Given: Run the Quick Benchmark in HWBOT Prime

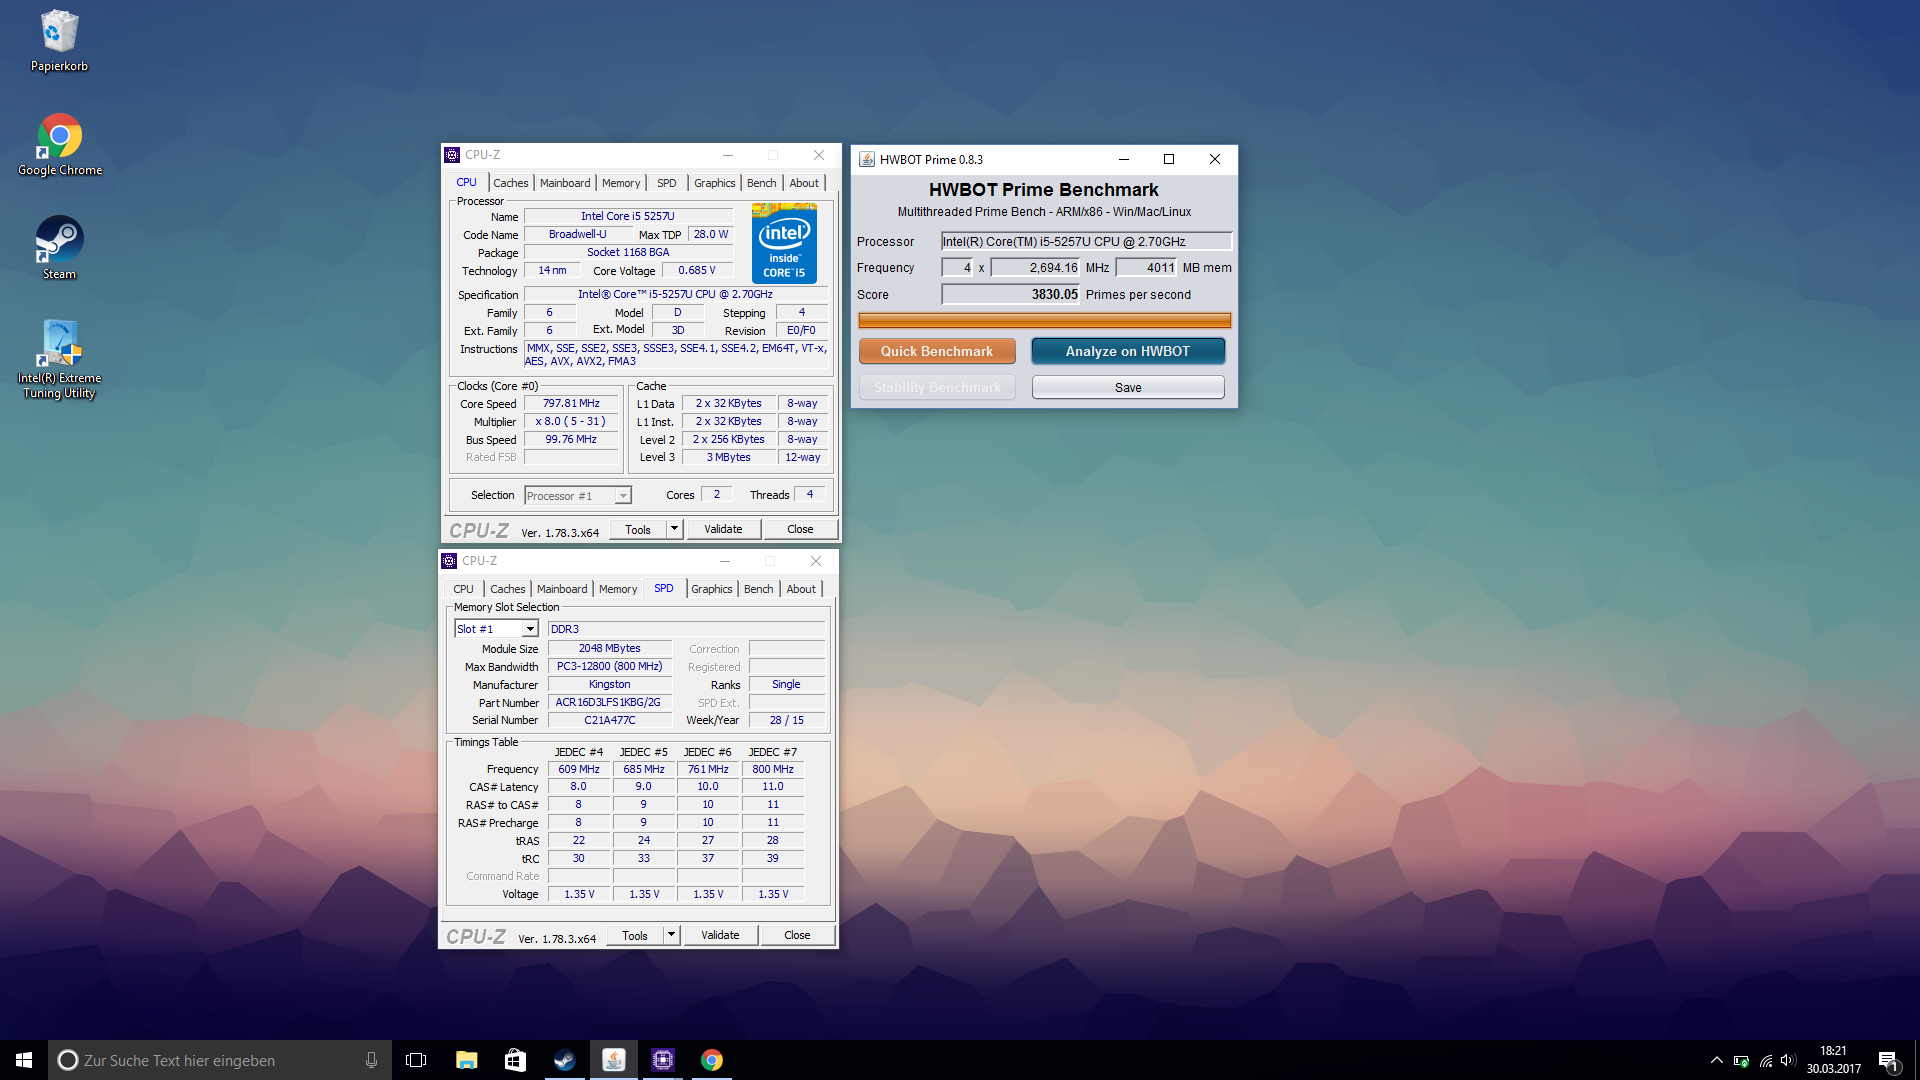Looking at the screenshot, I should (937, 351).
